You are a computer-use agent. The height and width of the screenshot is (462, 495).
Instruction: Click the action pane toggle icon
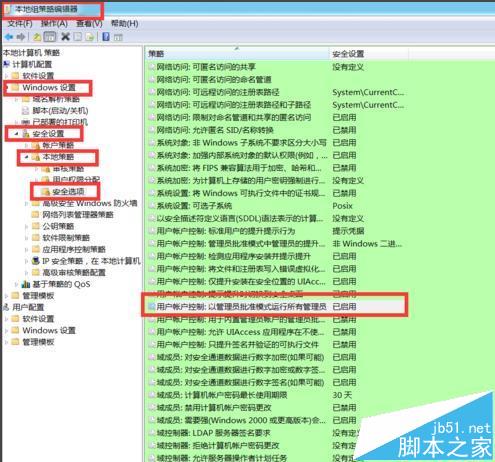coord(118,37)
